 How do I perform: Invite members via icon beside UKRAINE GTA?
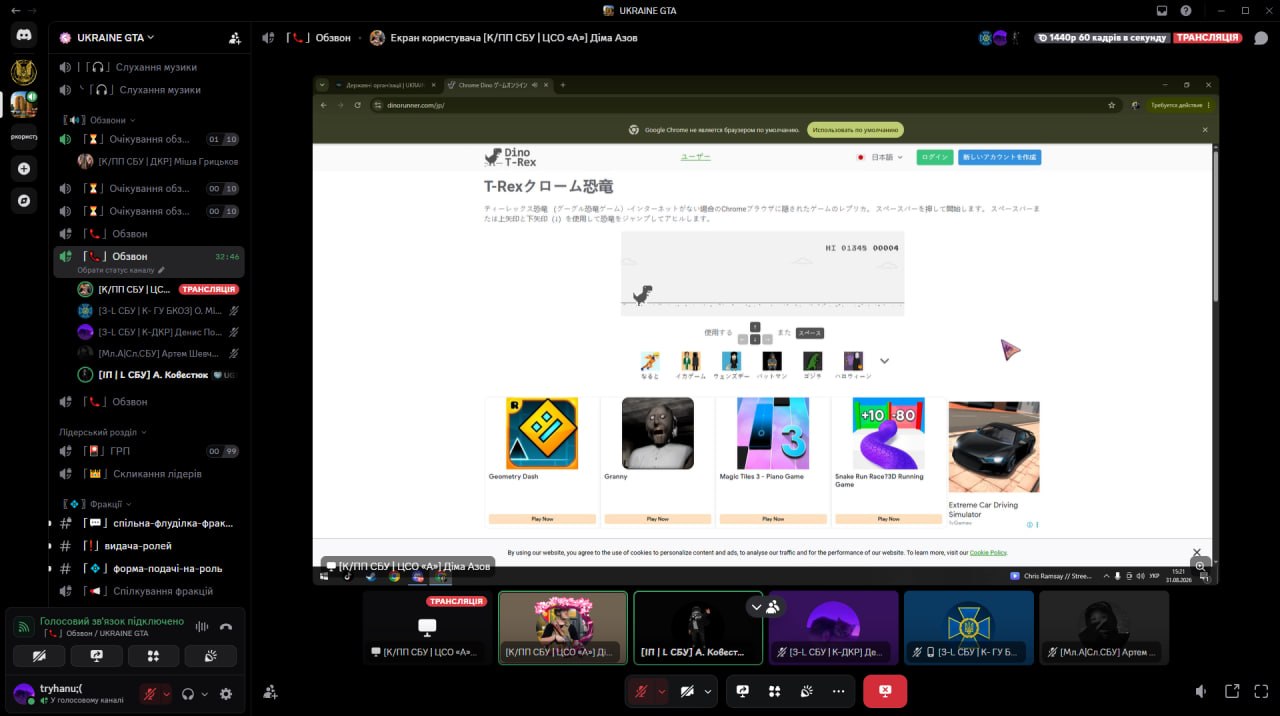tap(235, 38)
